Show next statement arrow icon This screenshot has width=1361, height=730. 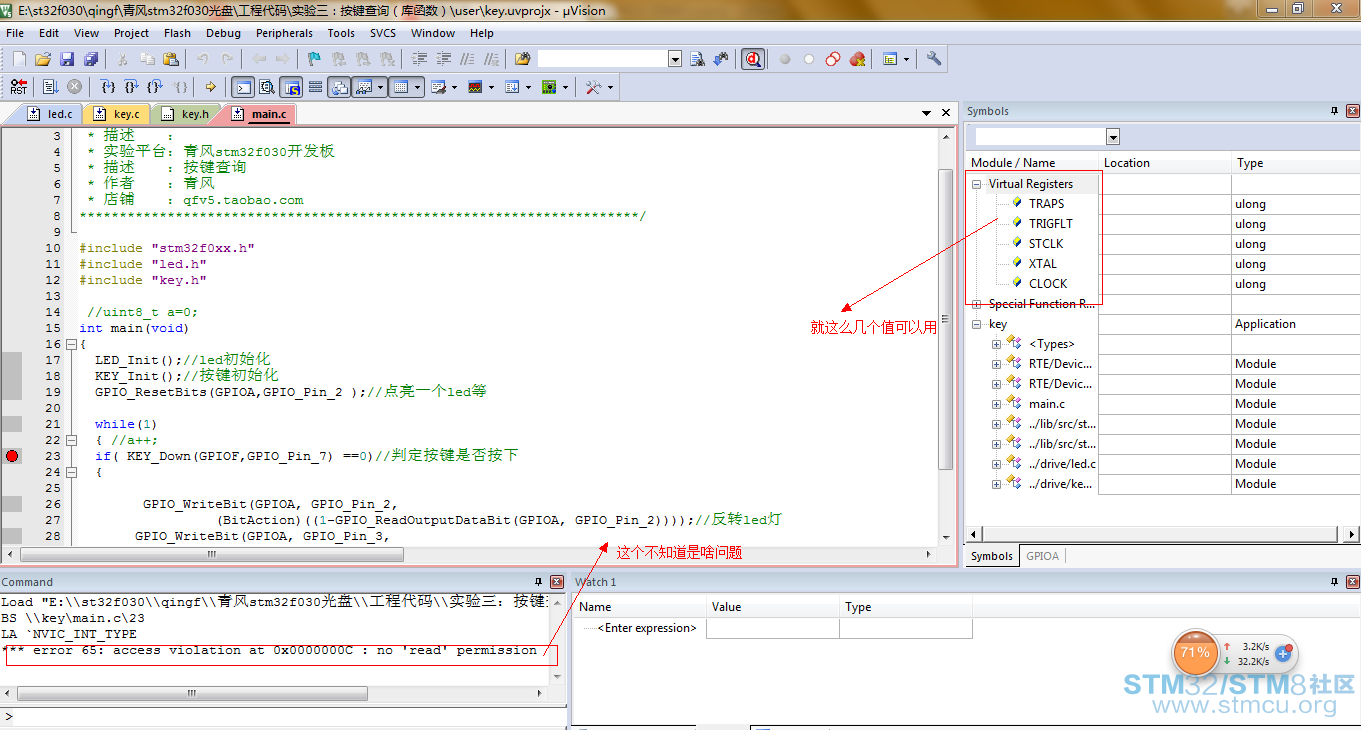click(210, 87)
